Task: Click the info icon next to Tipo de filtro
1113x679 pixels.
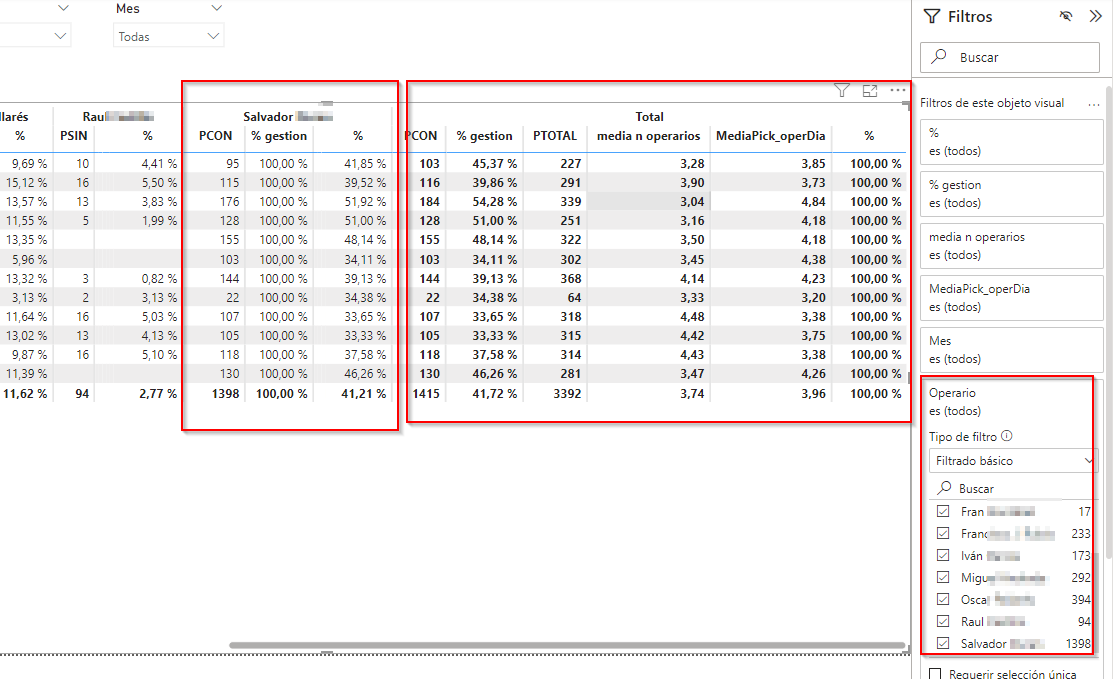Action: [x=1007, y=436]
